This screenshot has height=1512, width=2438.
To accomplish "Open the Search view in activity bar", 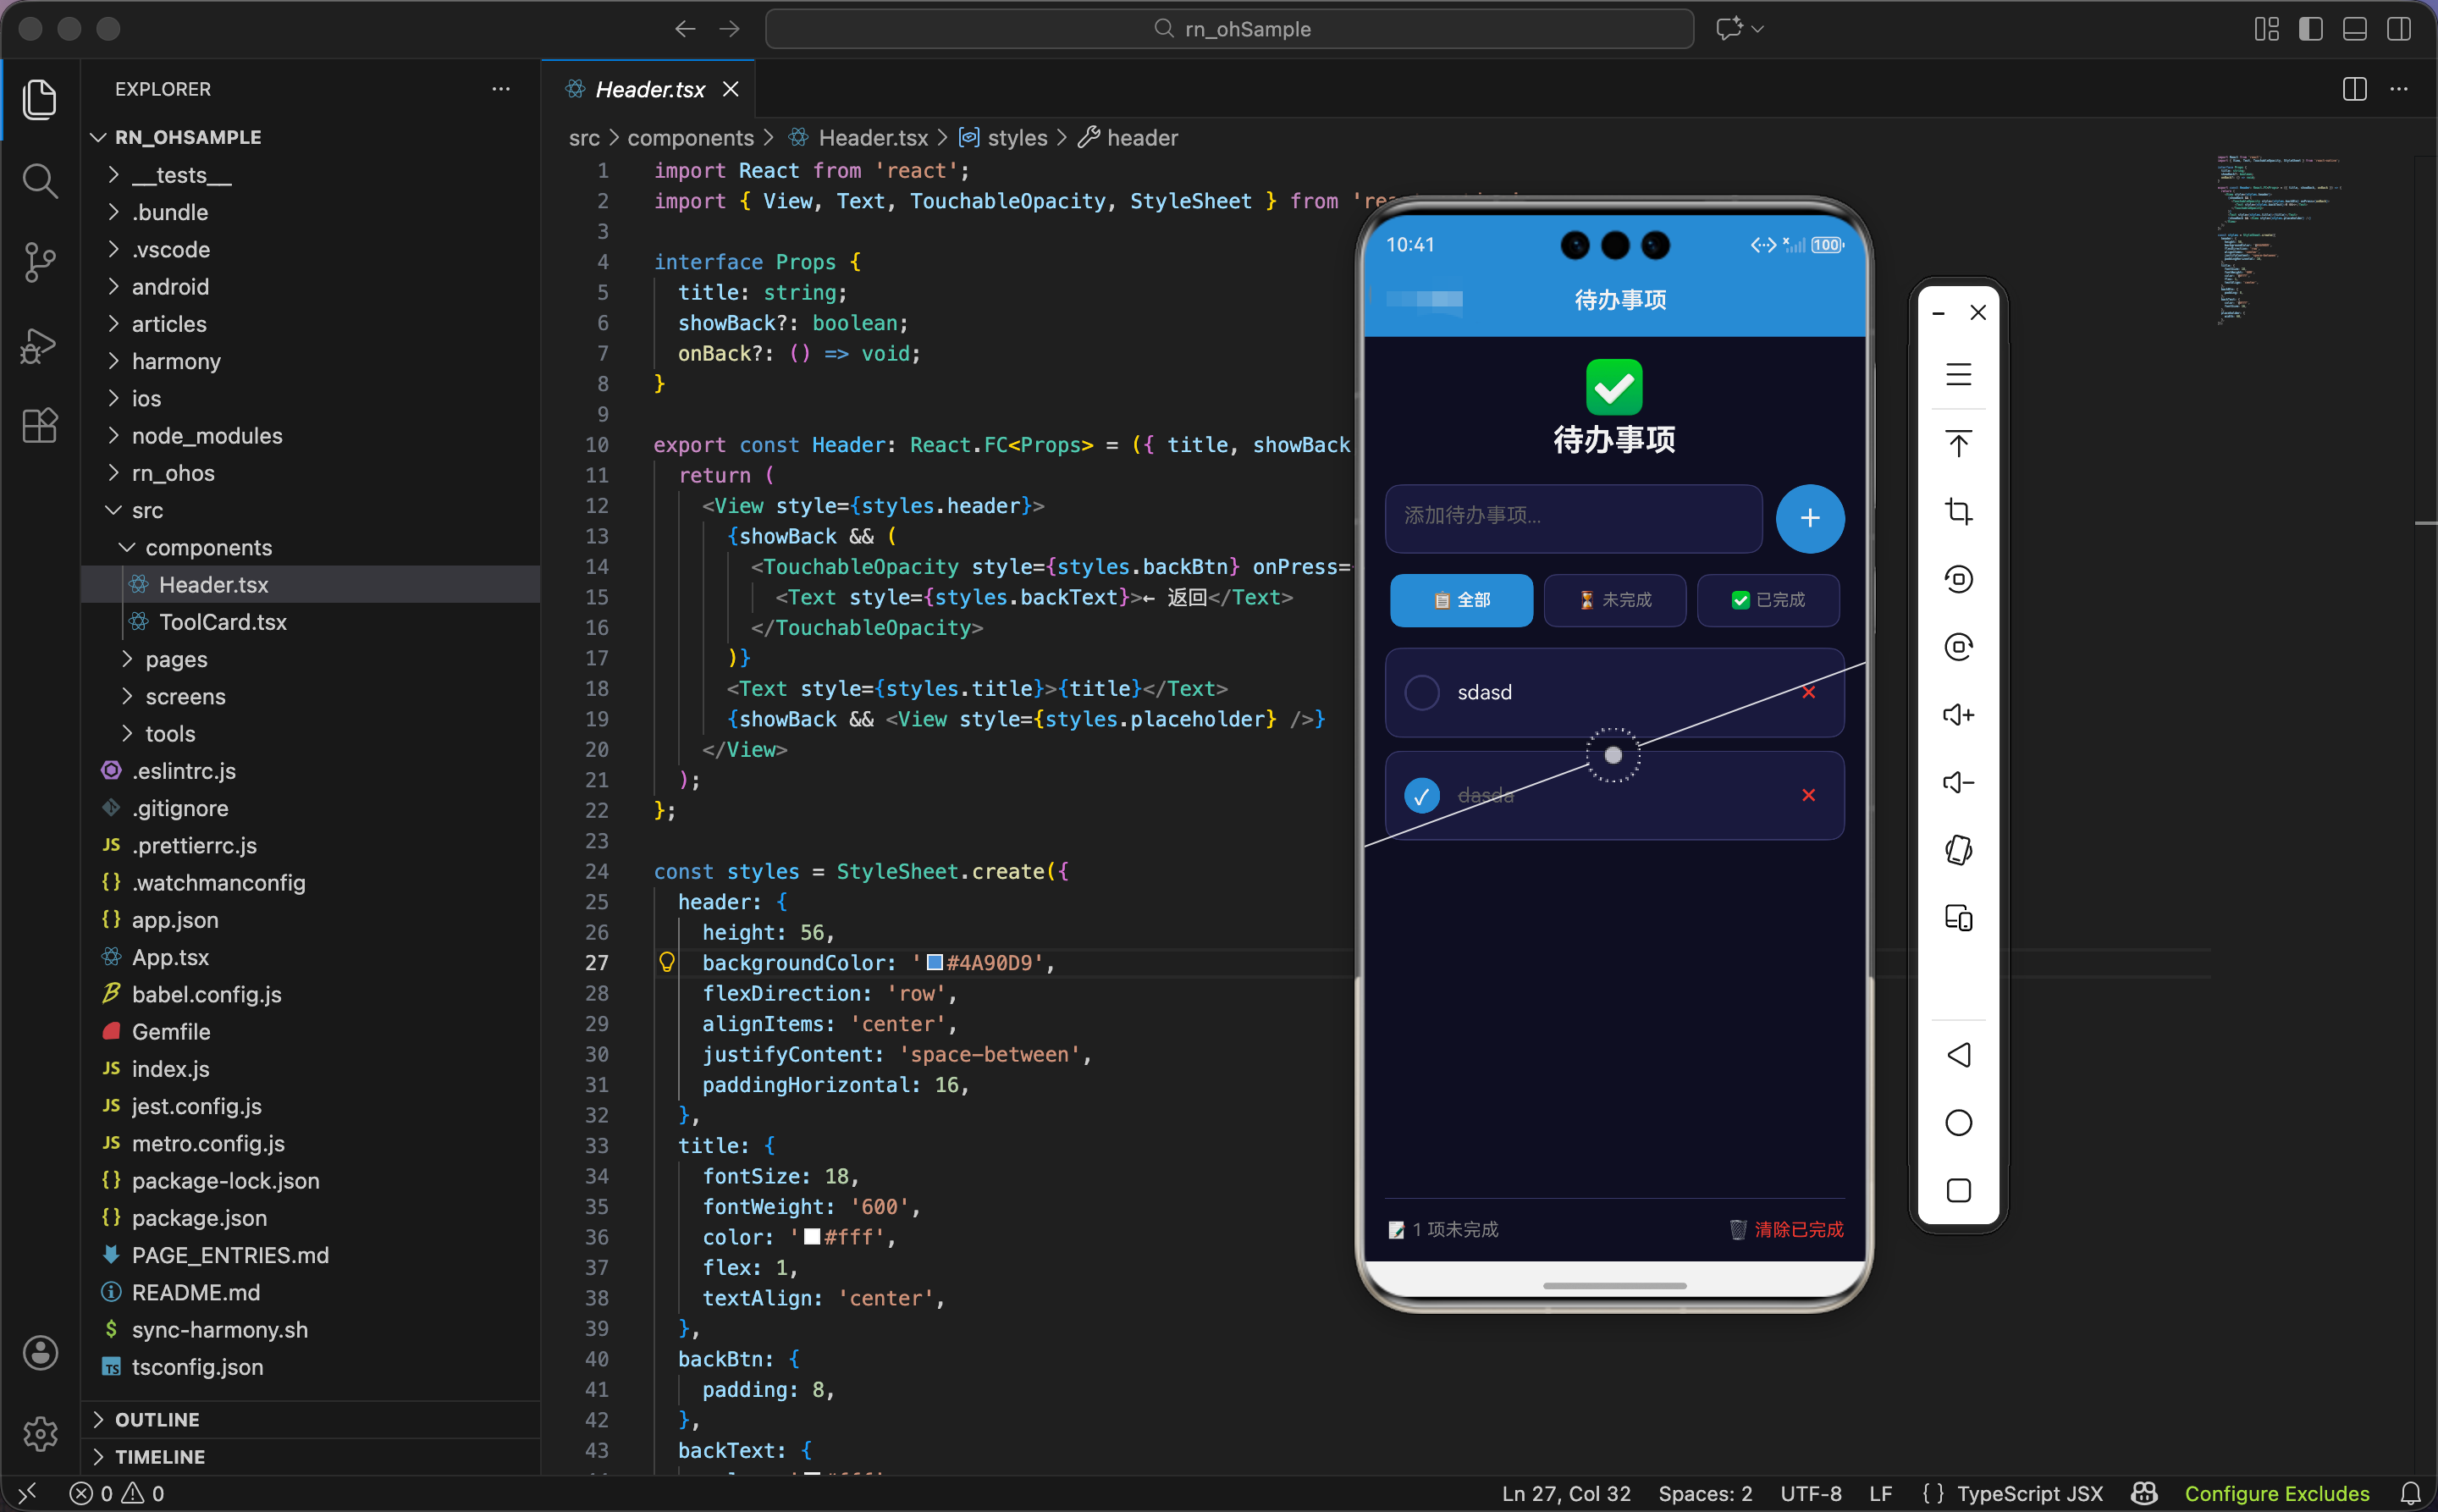I will (x=40, y=181).
